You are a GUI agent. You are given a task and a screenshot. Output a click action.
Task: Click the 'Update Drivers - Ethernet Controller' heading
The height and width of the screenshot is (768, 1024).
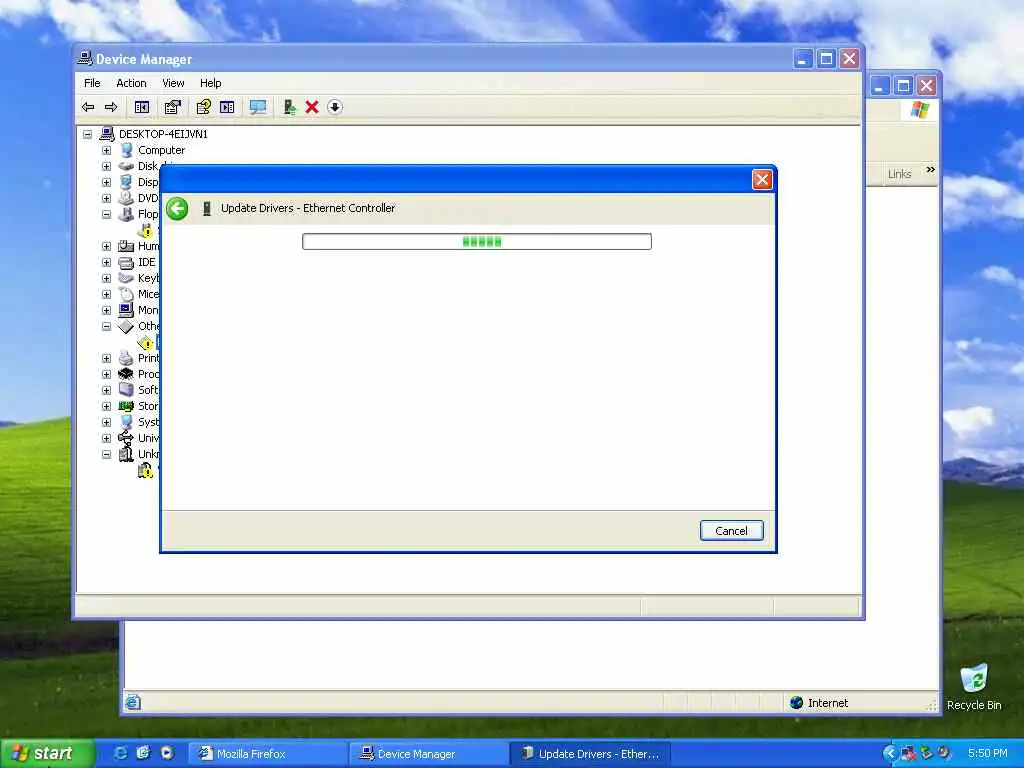308,208
